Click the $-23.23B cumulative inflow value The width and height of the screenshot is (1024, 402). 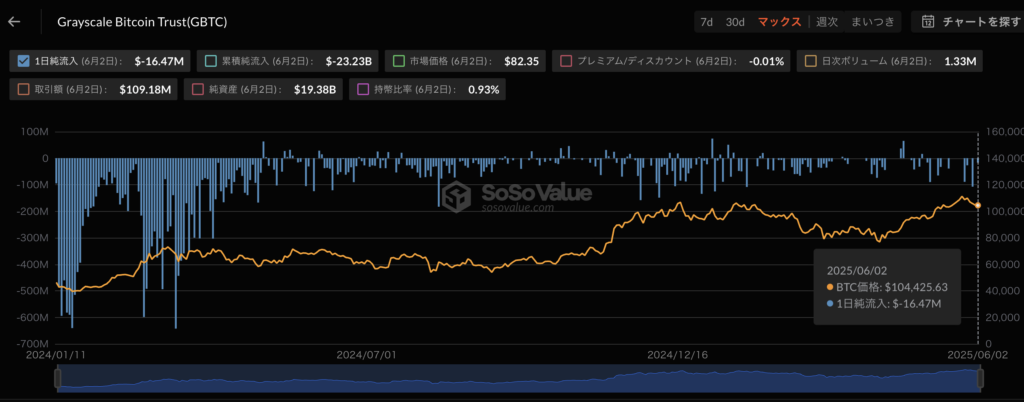click(349, 62)
